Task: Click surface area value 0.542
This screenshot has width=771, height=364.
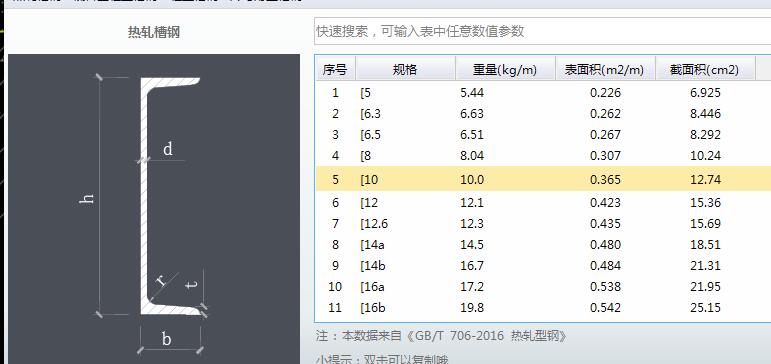Action: coord(605,308)
